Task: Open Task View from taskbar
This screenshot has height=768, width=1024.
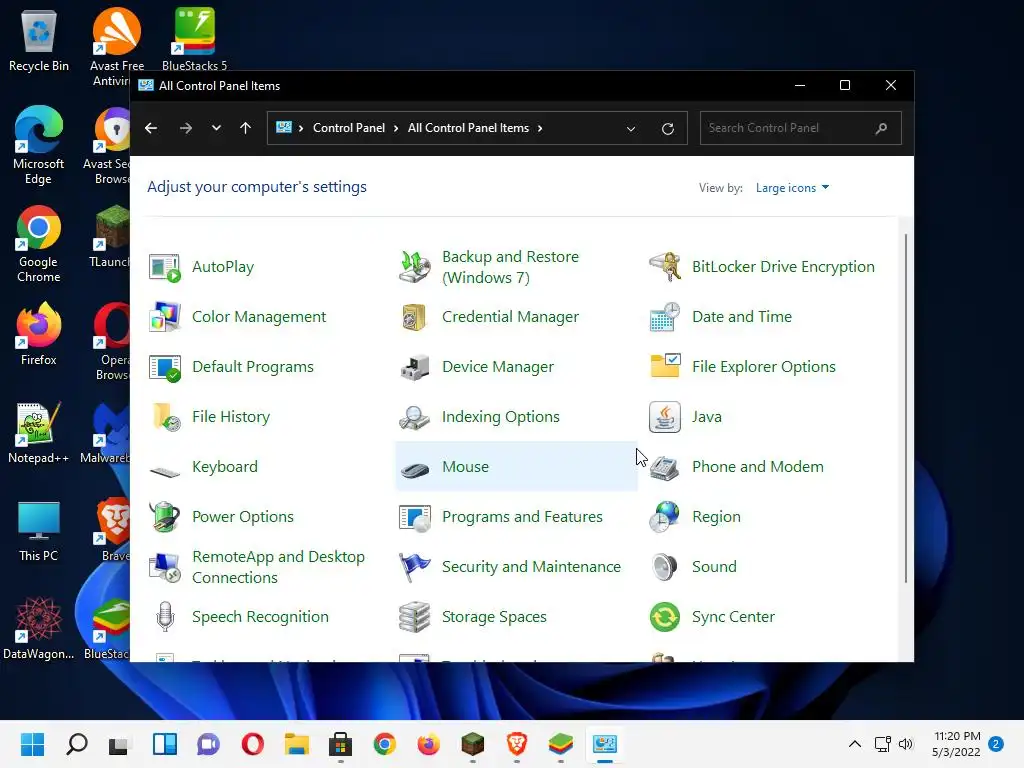Action: pyautogui.click(x=118, y=744)
